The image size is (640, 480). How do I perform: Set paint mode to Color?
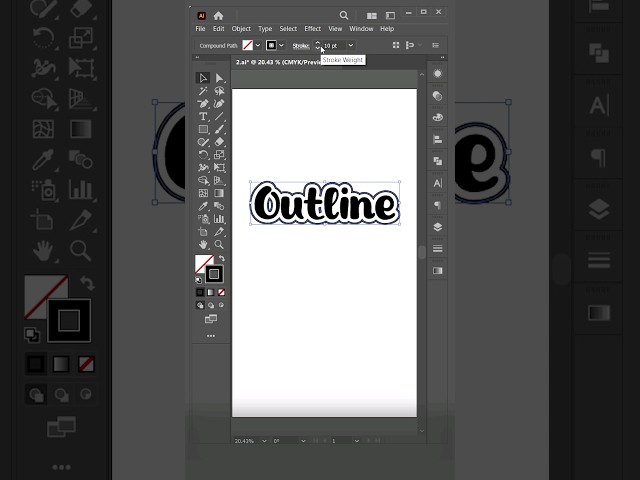click(200, 292)
